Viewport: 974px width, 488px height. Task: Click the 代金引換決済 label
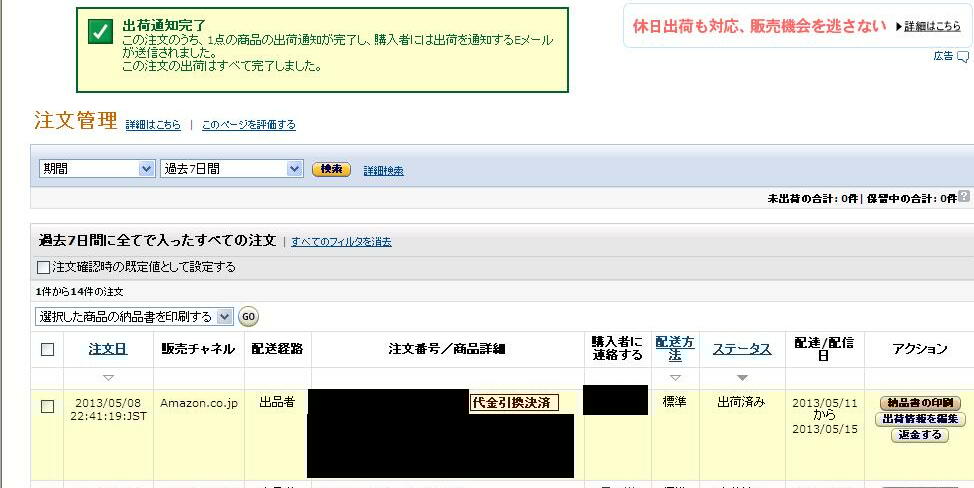point(514,402)
